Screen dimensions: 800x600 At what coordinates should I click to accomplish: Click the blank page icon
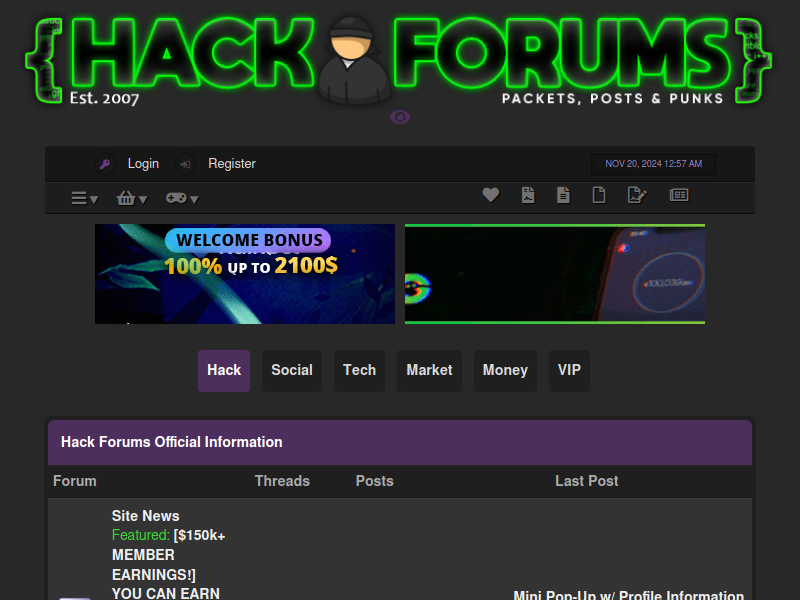(599, 195)
